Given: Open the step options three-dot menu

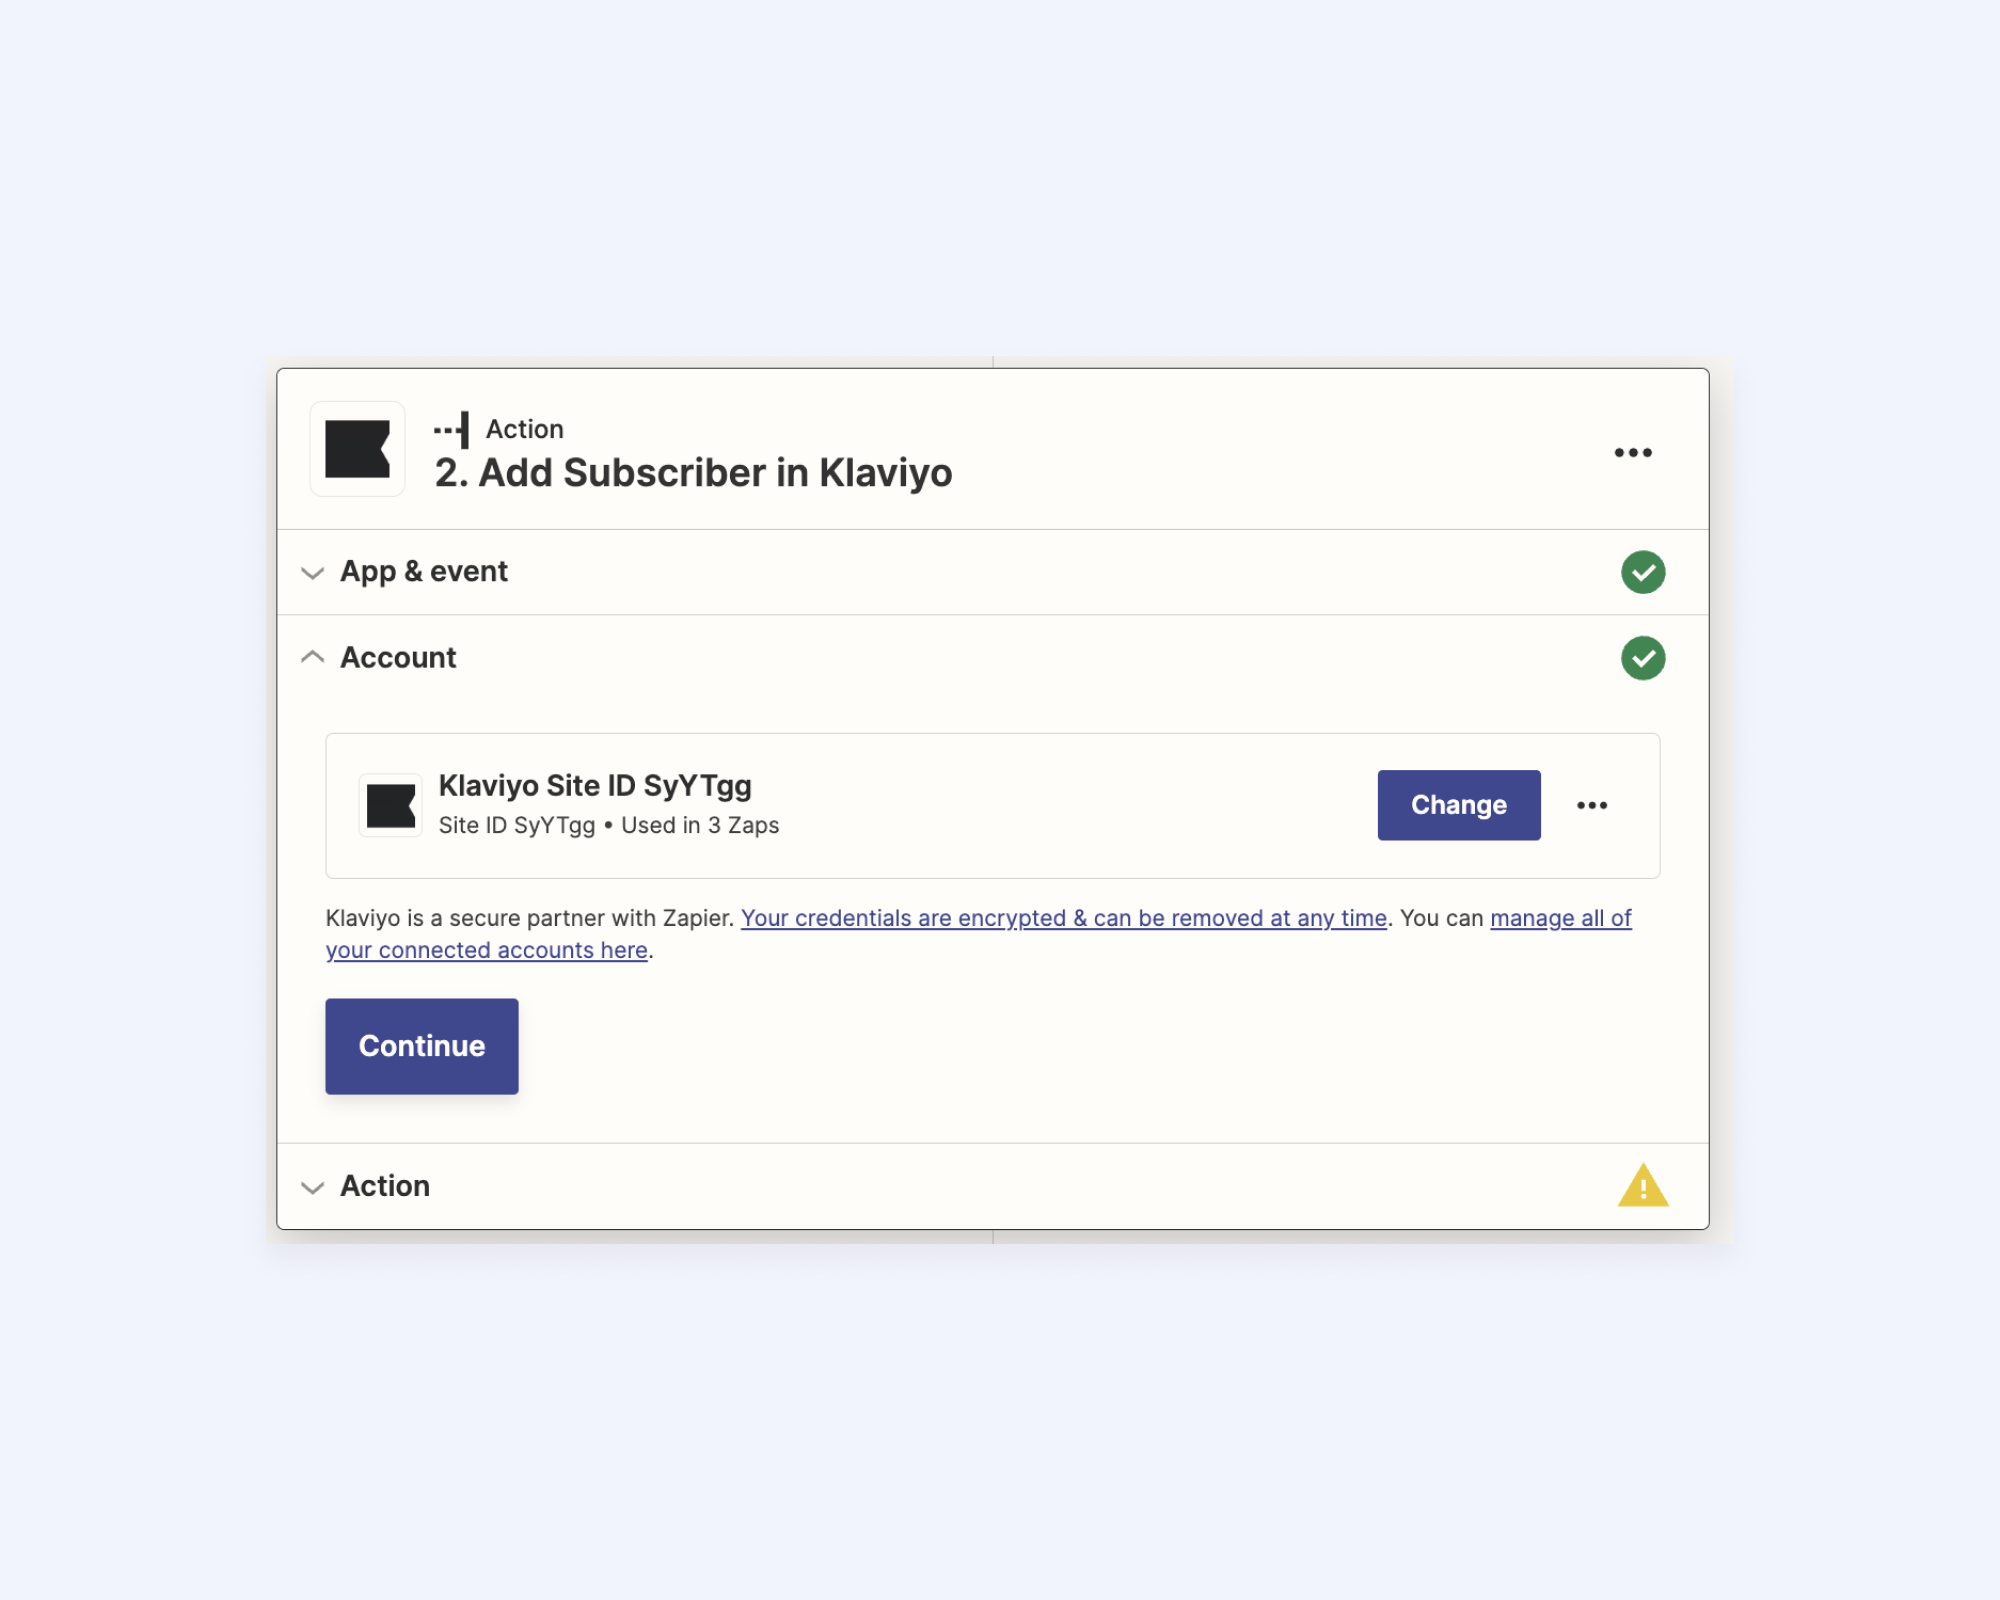Looking at the screenshot, I should coord(1633,453).
